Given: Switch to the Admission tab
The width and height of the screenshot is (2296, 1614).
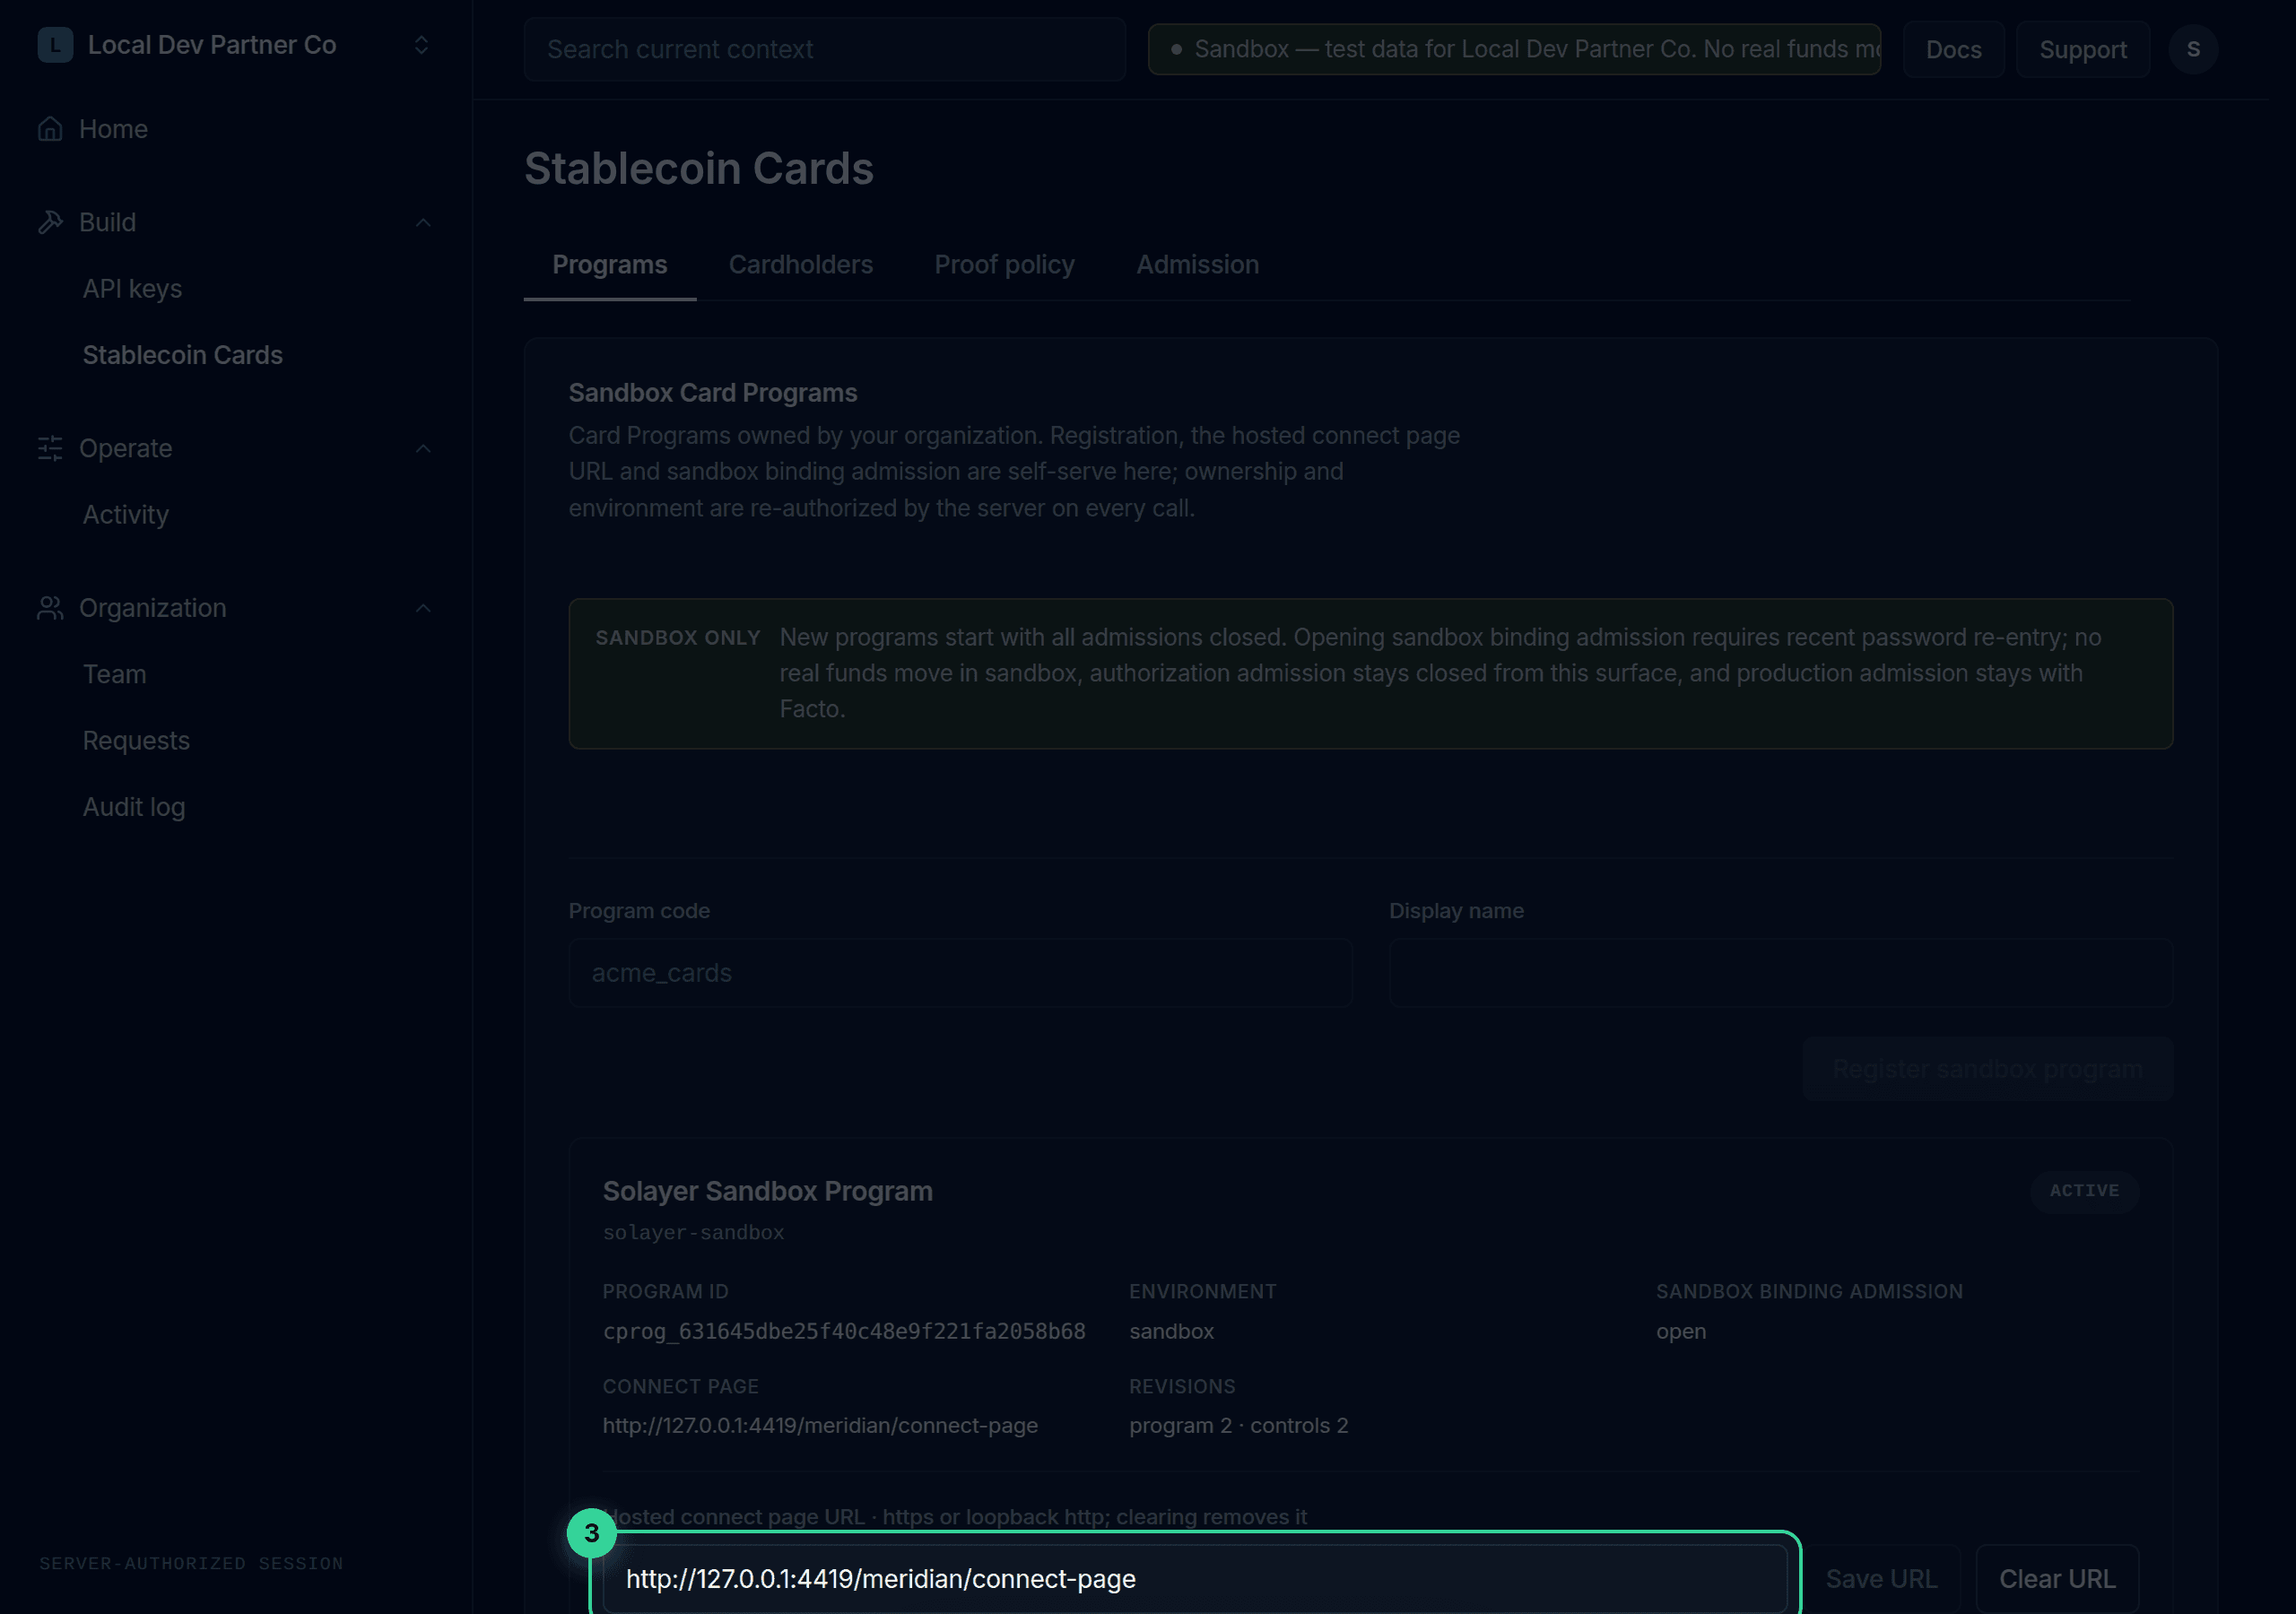Looking at the screenshot, I should (1198, 265).
